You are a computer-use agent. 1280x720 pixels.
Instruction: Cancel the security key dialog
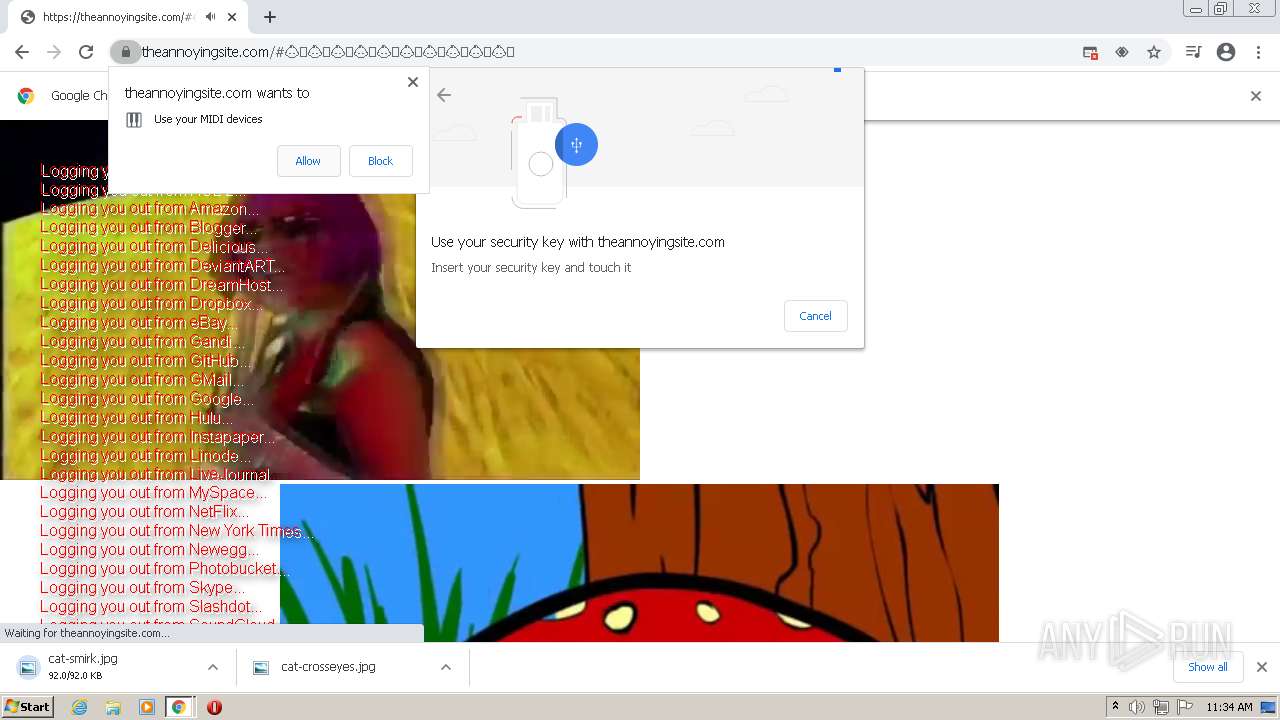pos(815,316)
